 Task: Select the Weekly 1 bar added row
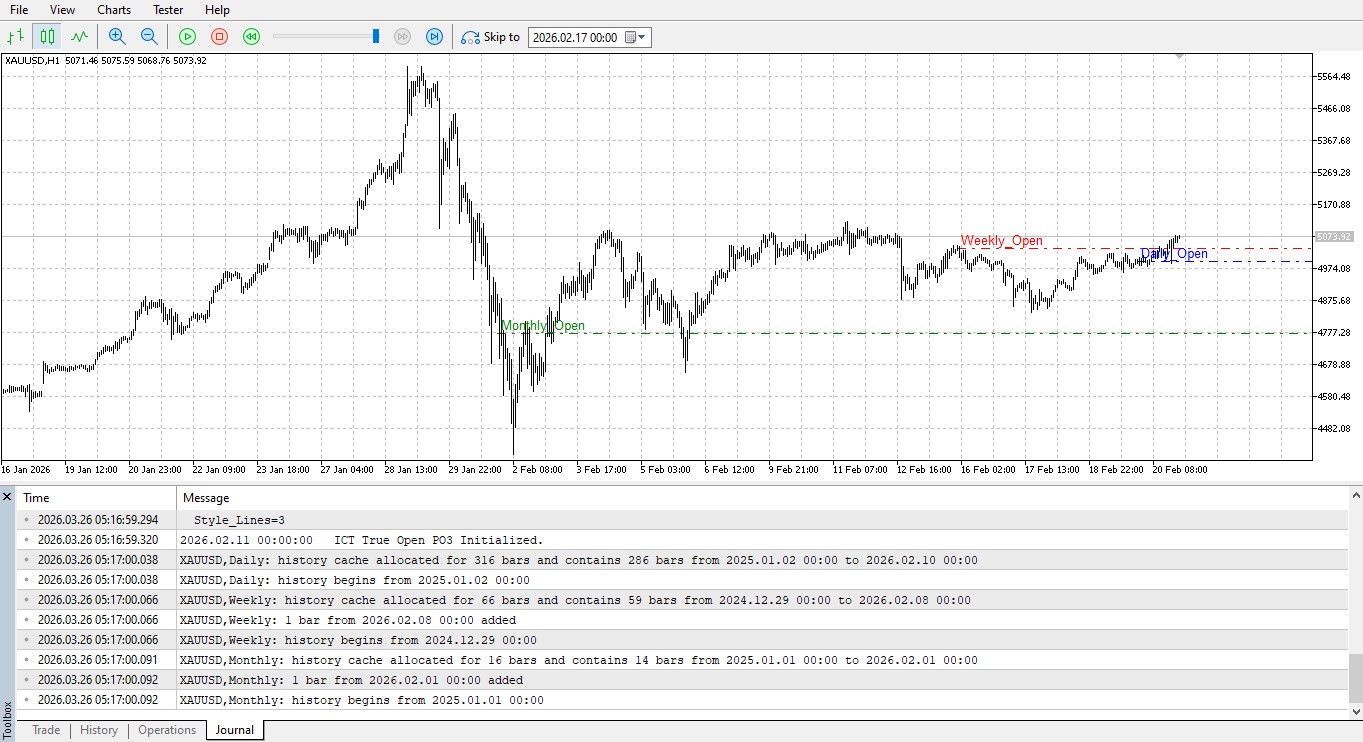coord(682,620)
